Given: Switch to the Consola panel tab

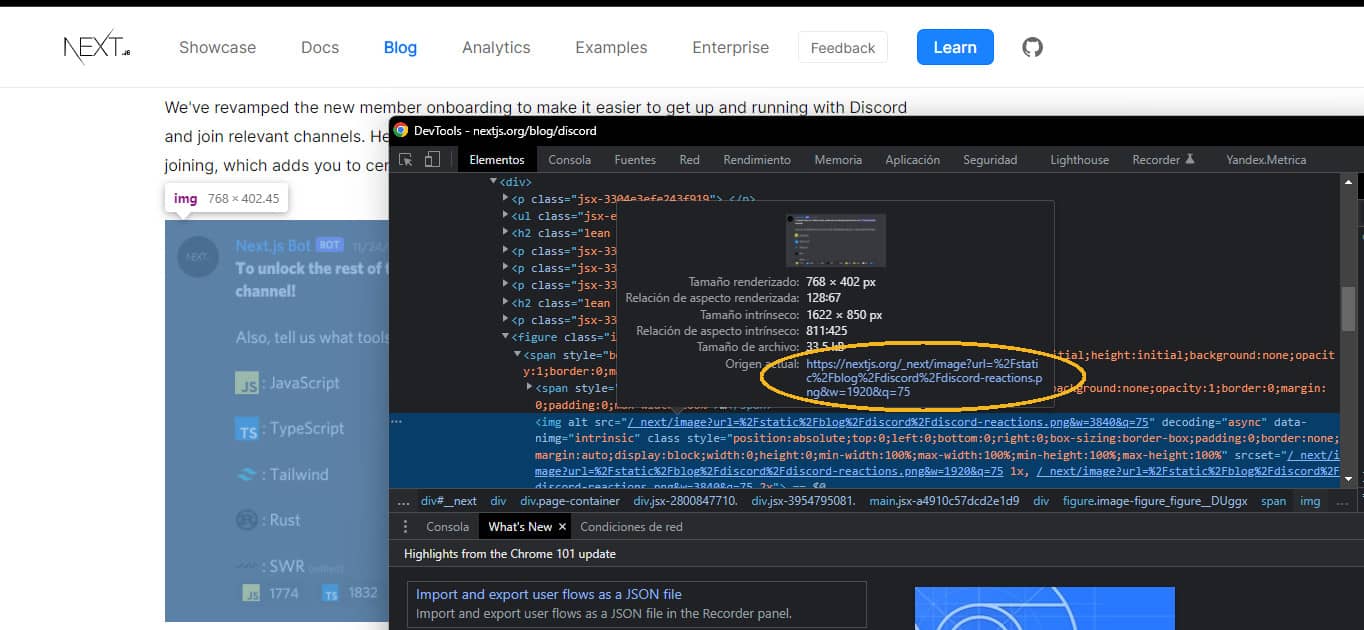Looking at the screenshot, I should (569, 159).
